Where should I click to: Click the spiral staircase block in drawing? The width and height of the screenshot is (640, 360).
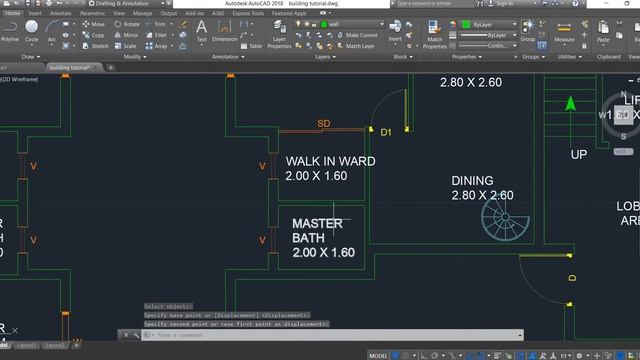(505, 217)
